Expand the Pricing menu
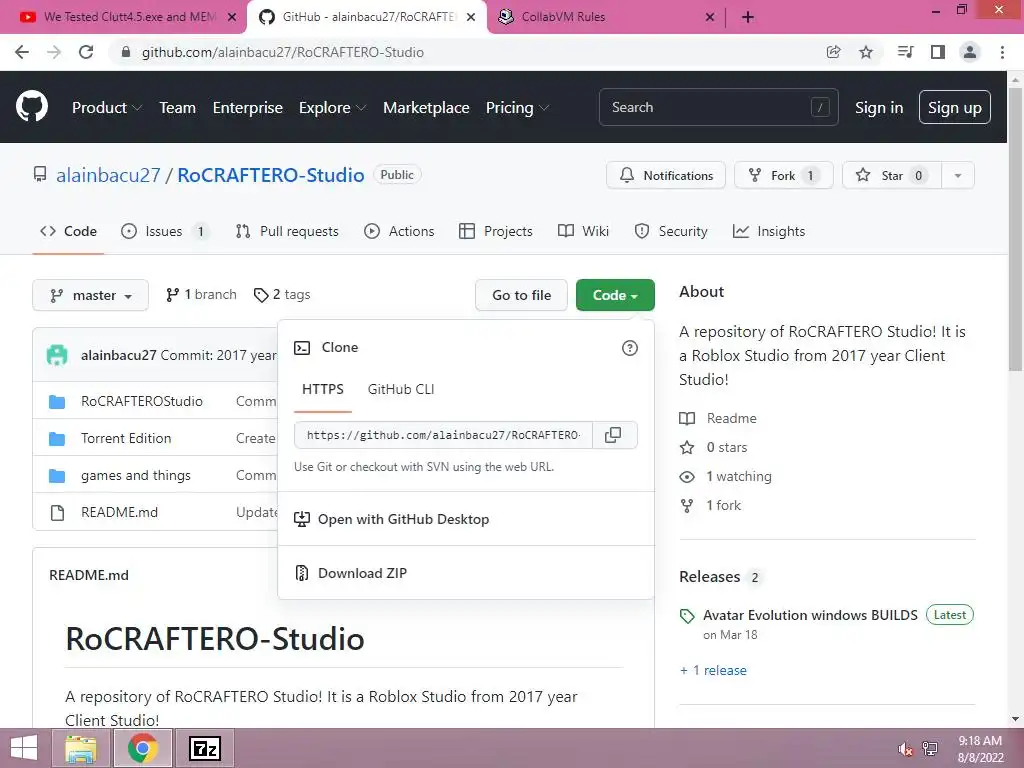 pos(517,108)
